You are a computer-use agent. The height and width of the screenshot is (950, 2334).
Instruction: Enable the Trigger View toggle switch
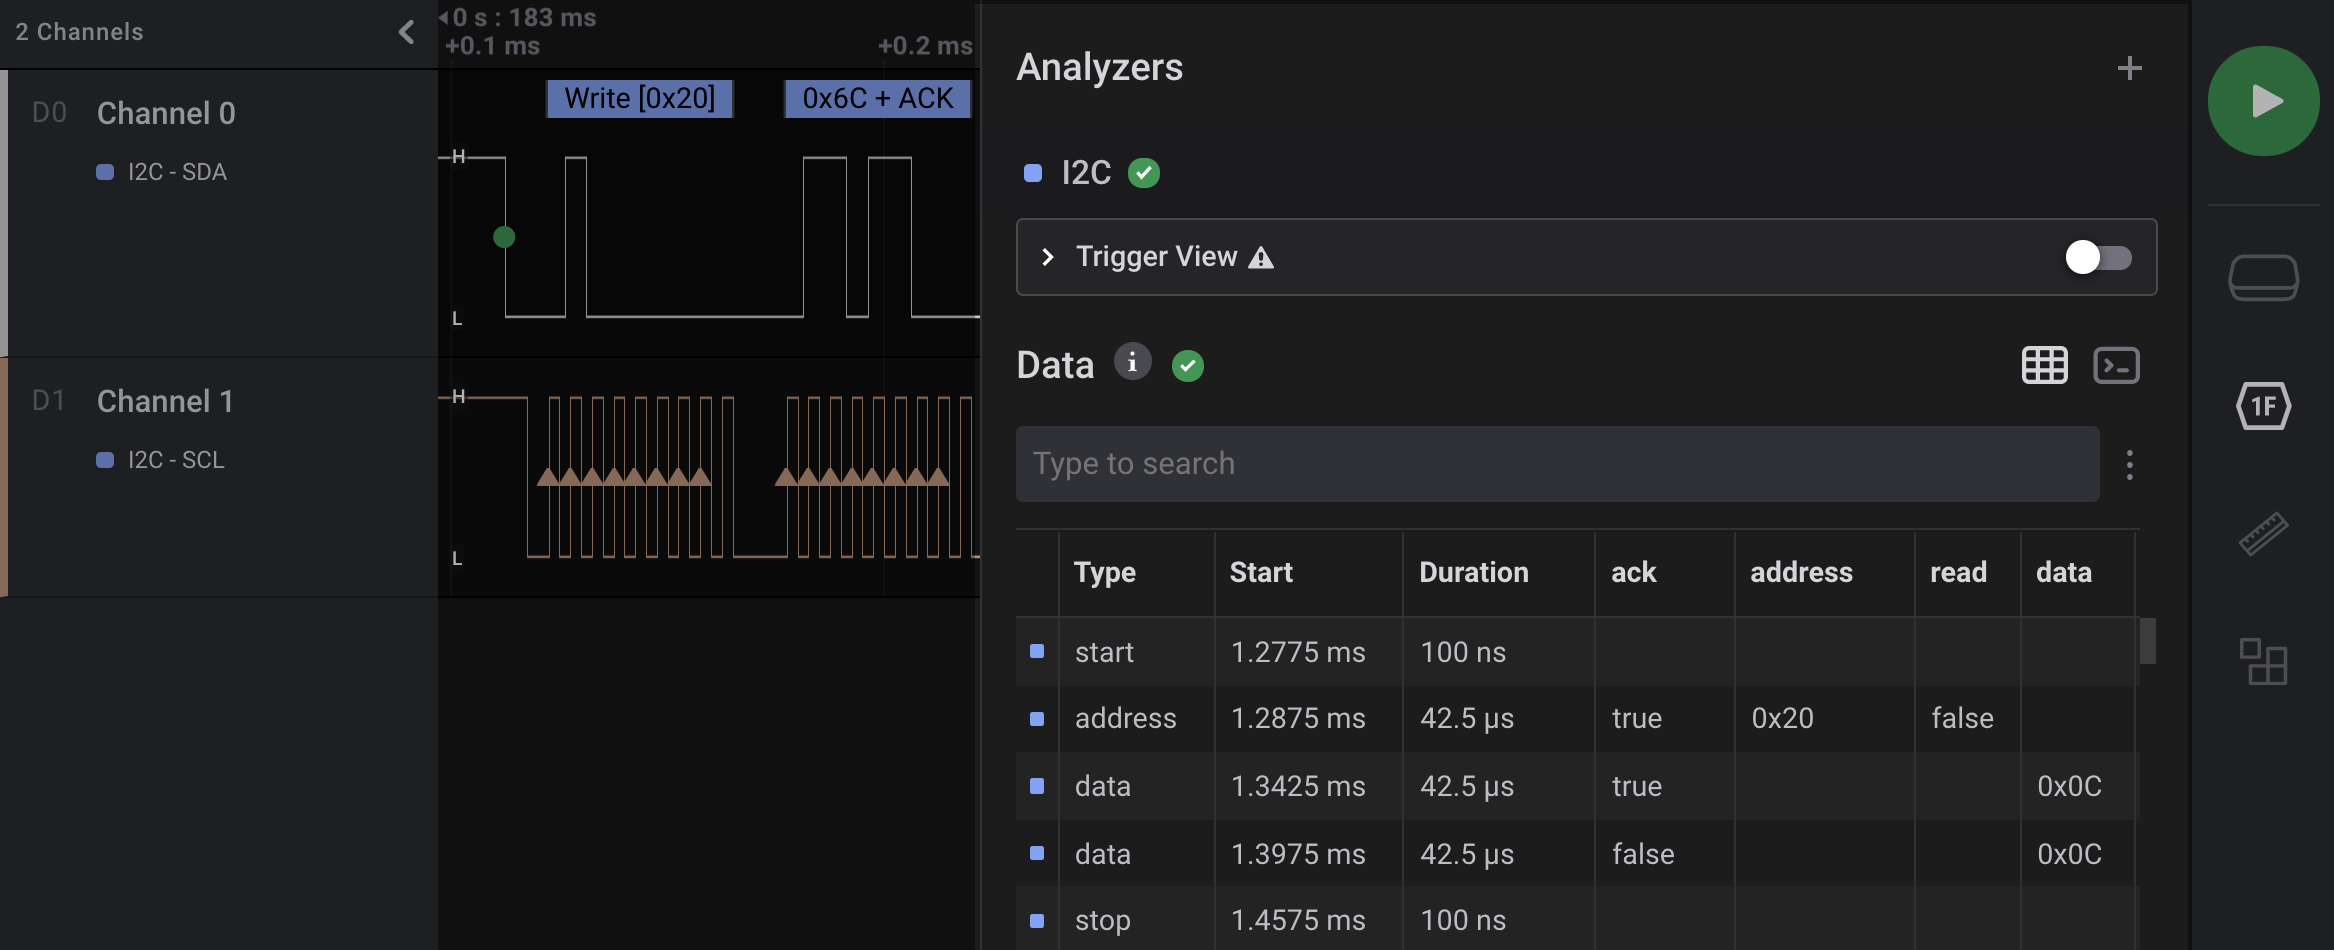click(2097, 257)
